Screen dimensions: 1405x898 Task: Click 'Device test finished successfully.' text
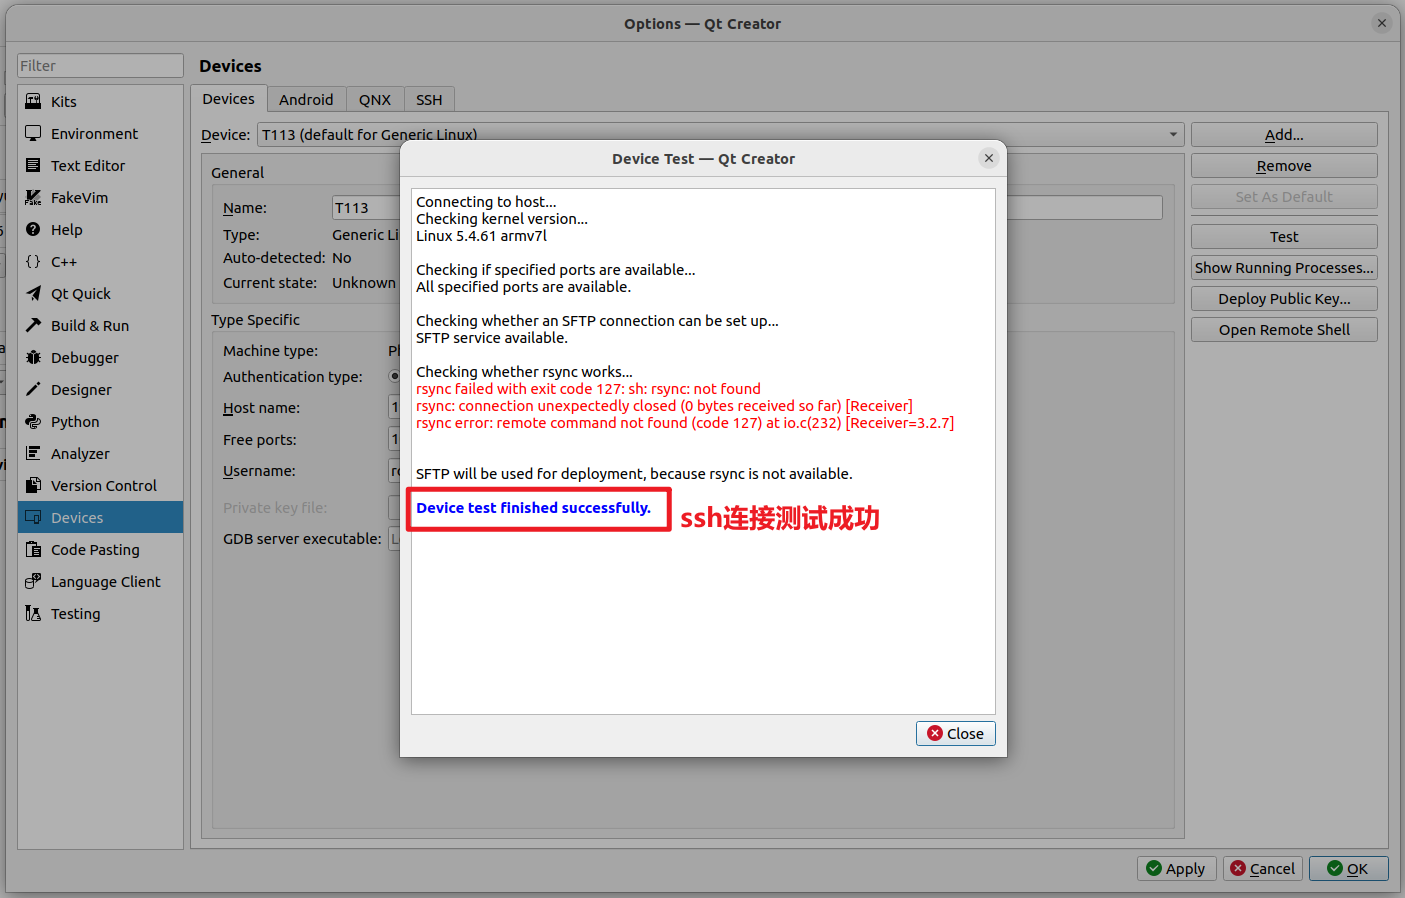(x=533, y=508)
